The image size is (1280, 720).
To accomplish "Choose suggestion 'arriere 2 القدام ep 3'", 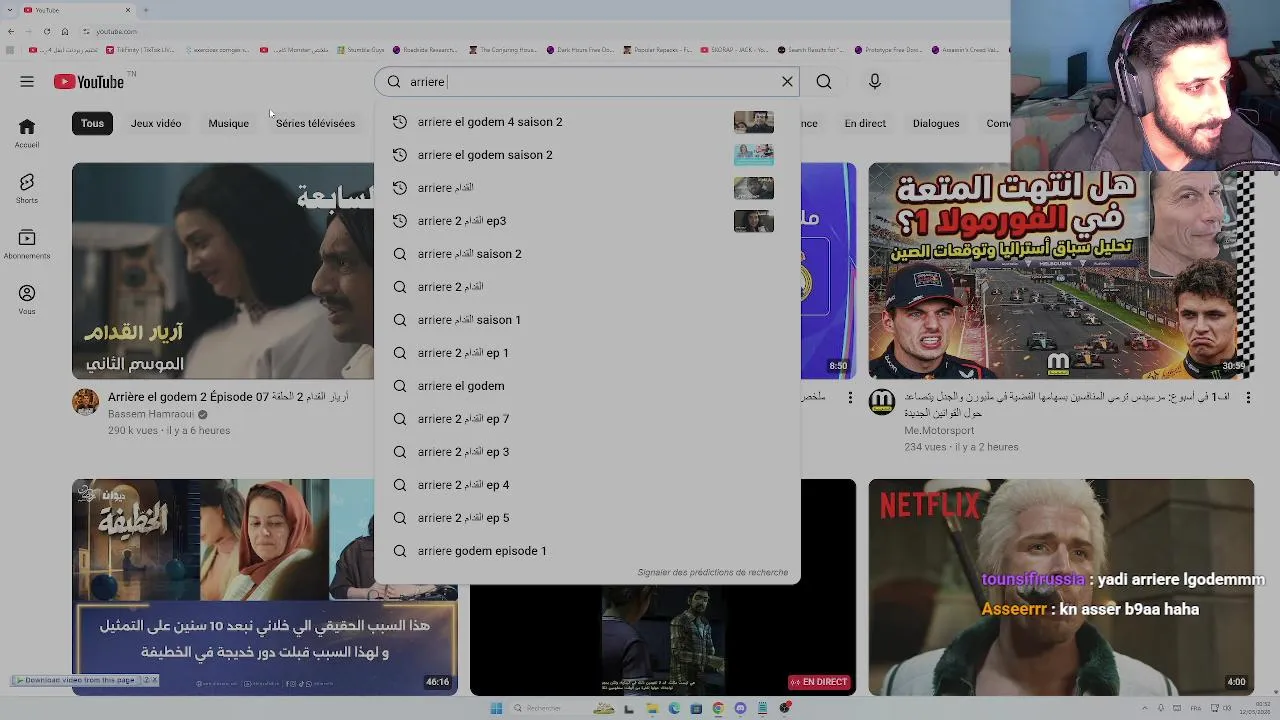I will click(587, 452).
